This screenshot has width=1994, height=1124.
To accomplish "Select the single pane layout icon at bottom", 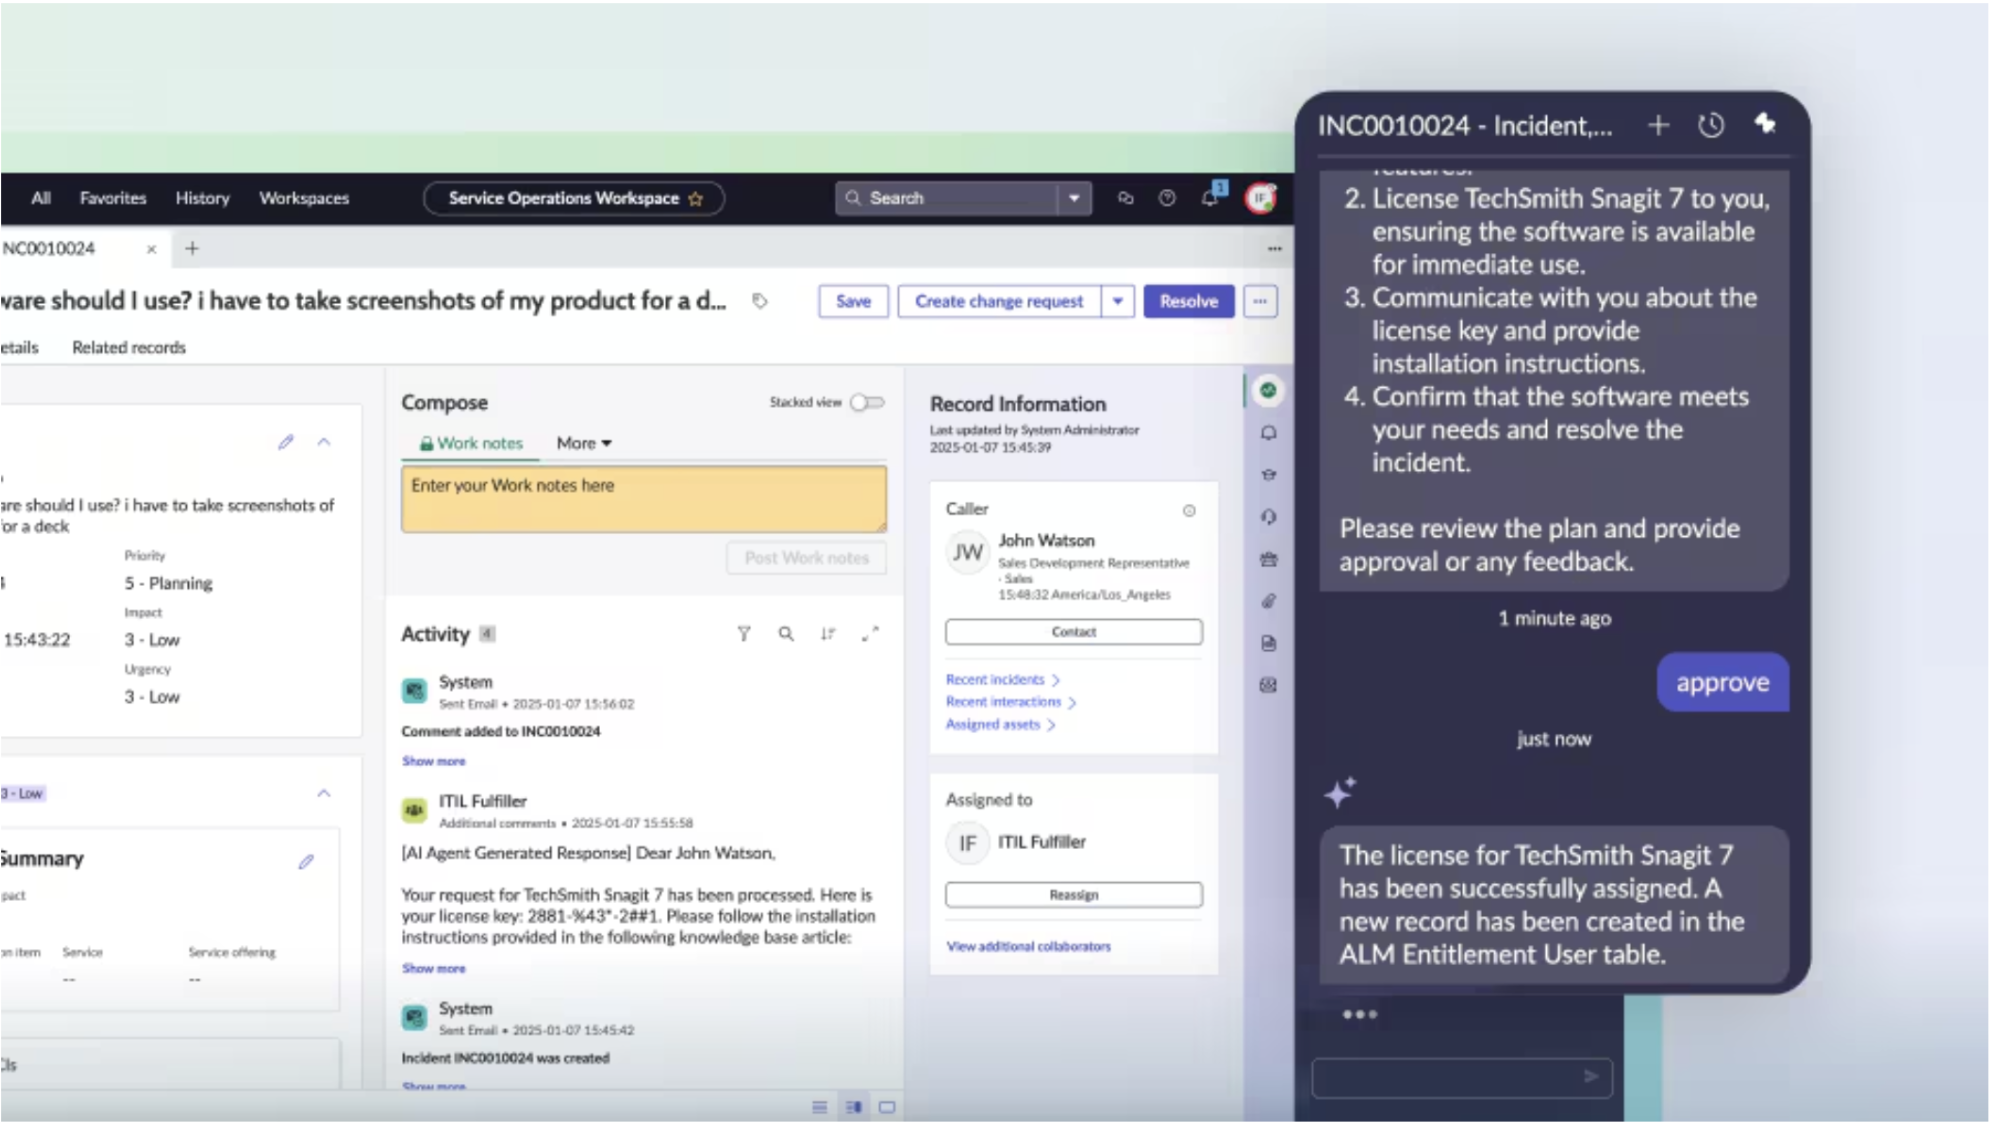I will coord(887,1108).
